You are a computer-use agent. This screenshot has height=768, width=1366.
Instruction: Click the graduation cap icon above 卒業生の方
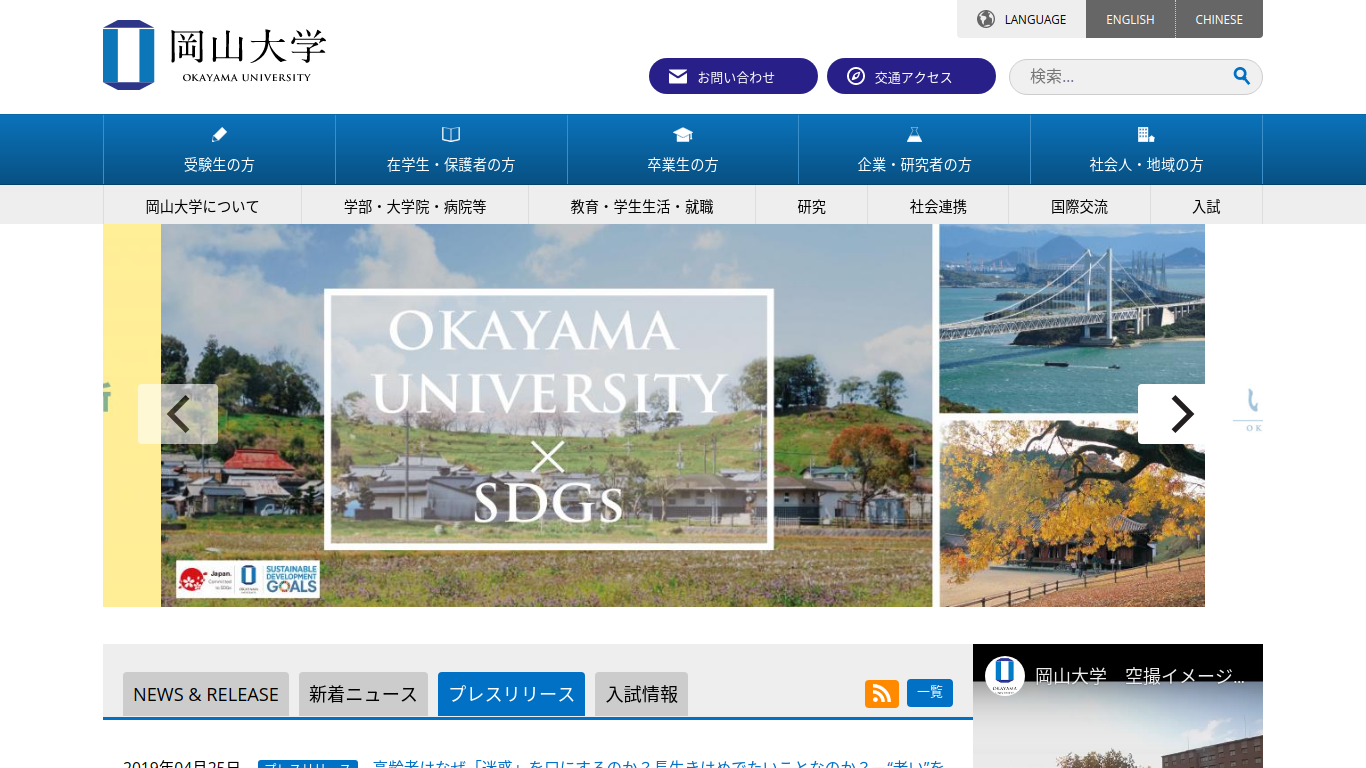point(683,135)
